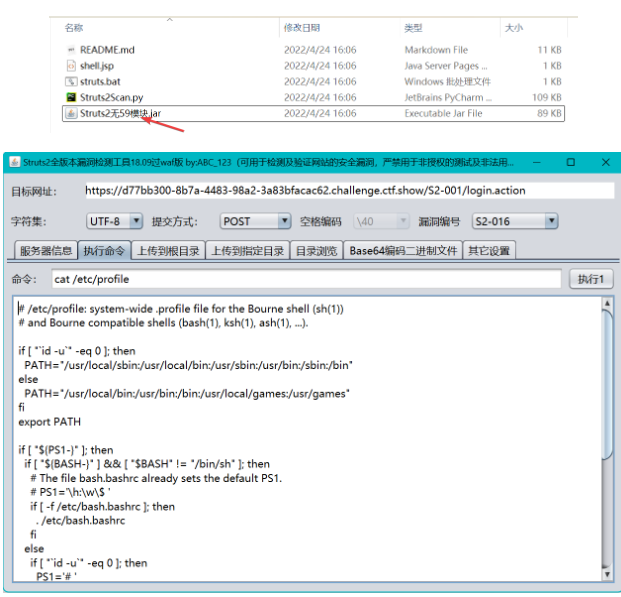Click the 提交方式 label
The image size is (621, 597).
pos(174,221)
